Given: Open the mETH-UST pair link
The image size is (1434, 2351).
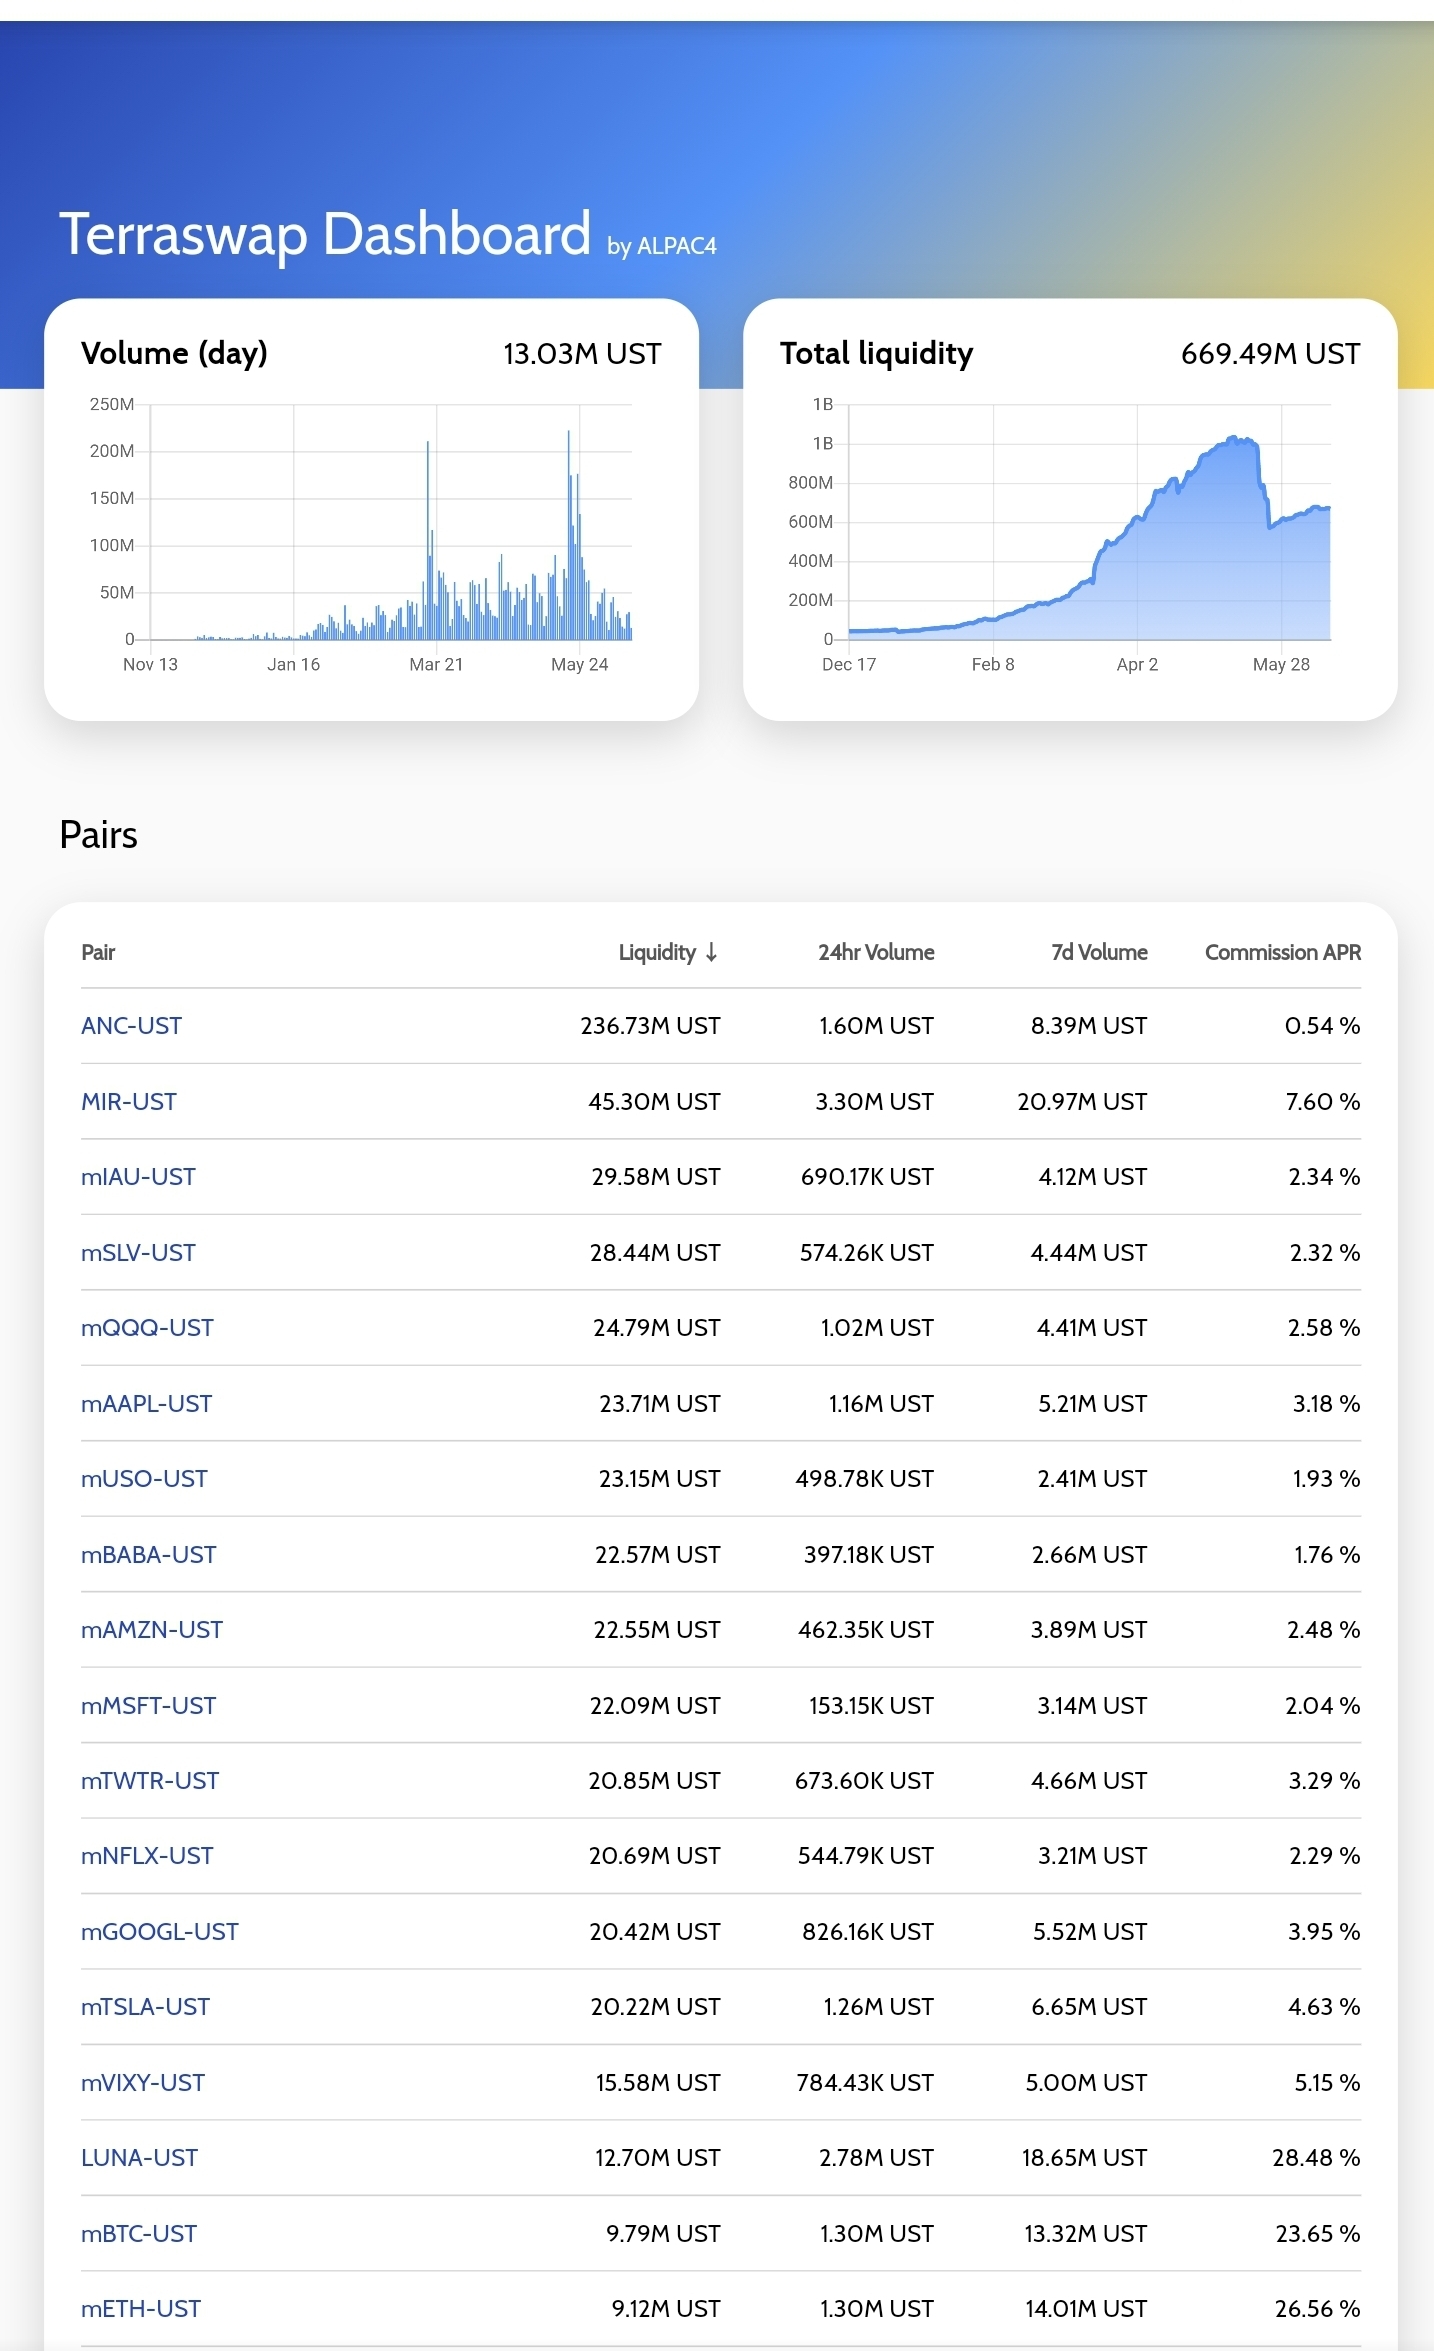Looking at the screenshot, I should coord(141,2309).
